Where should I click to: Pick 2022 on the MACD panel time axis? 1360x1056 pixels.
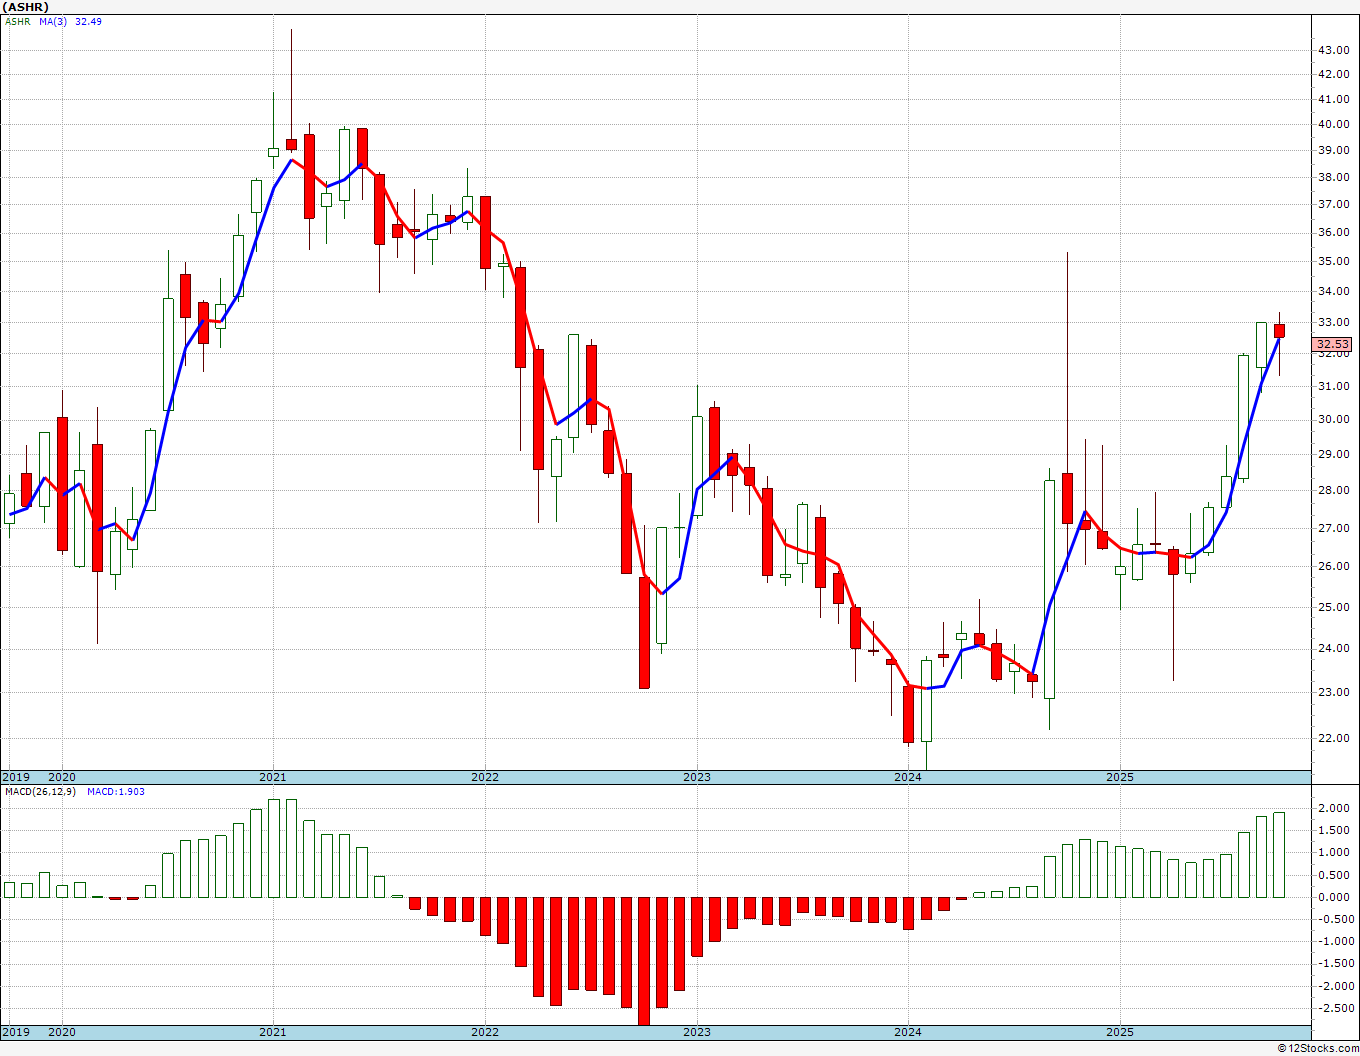pos(485,1032)
